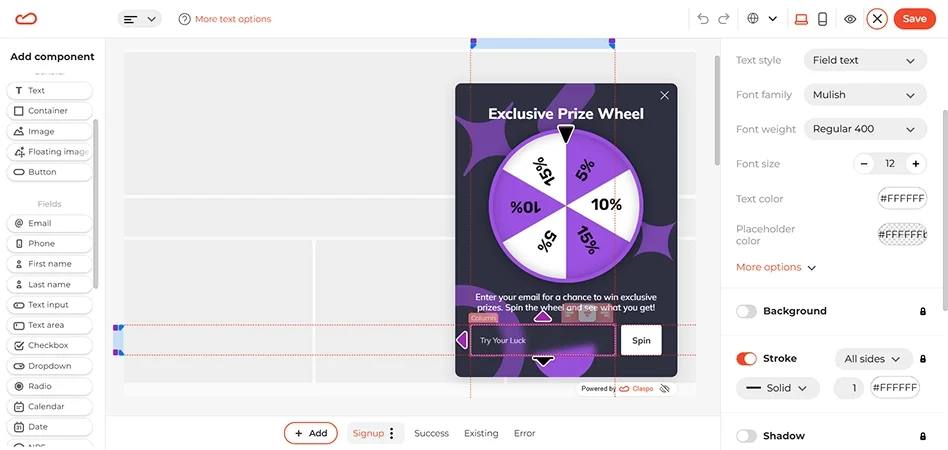
Task: Click the undo arrow icon
Action: coord(703,19)
